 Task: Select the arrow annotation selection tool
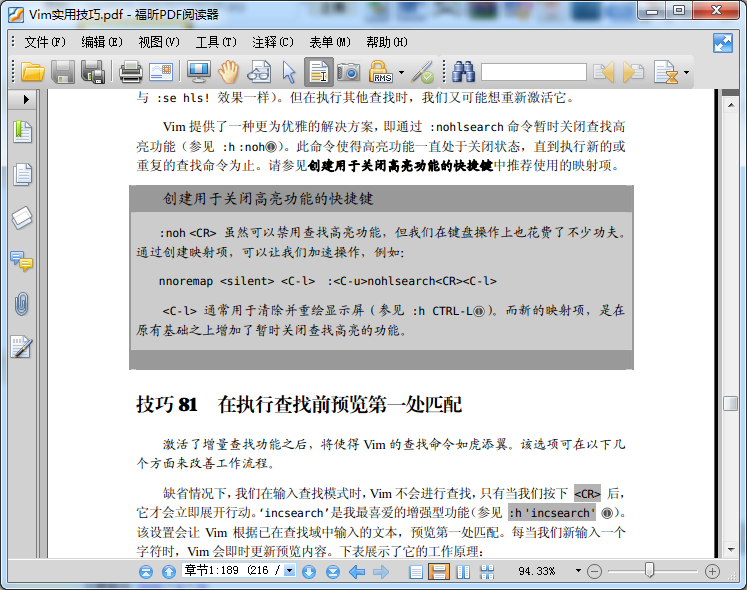(289, 72)
